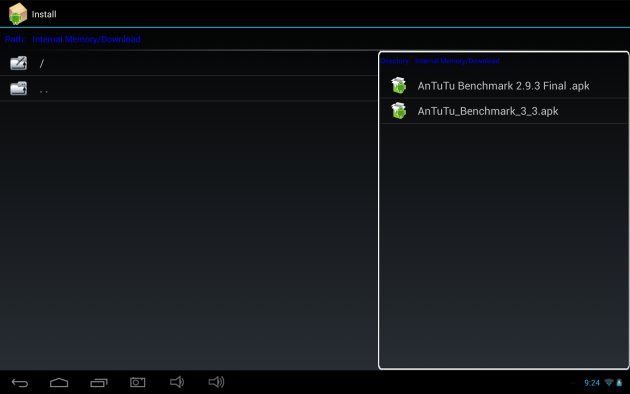Open the parent folder icon labeled ..

click(18, 88)
